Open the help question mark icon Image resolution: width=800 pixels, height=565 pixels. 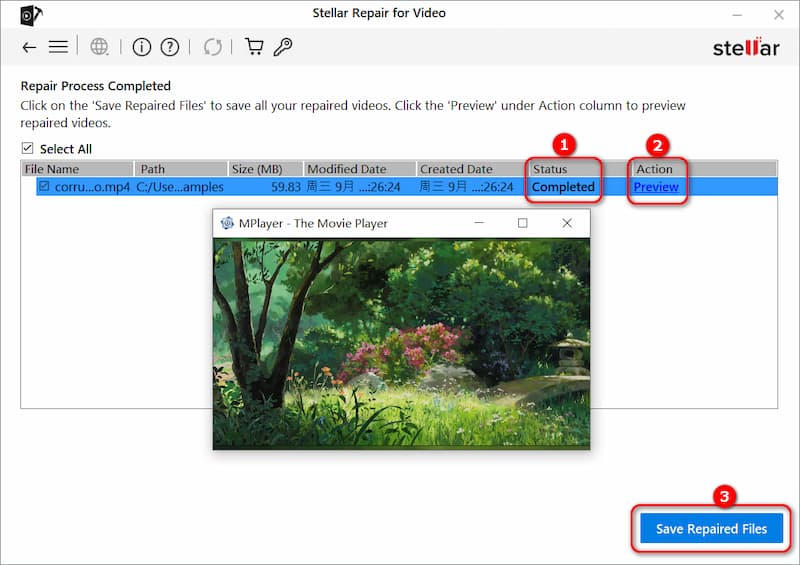click(x=170, y=47)
